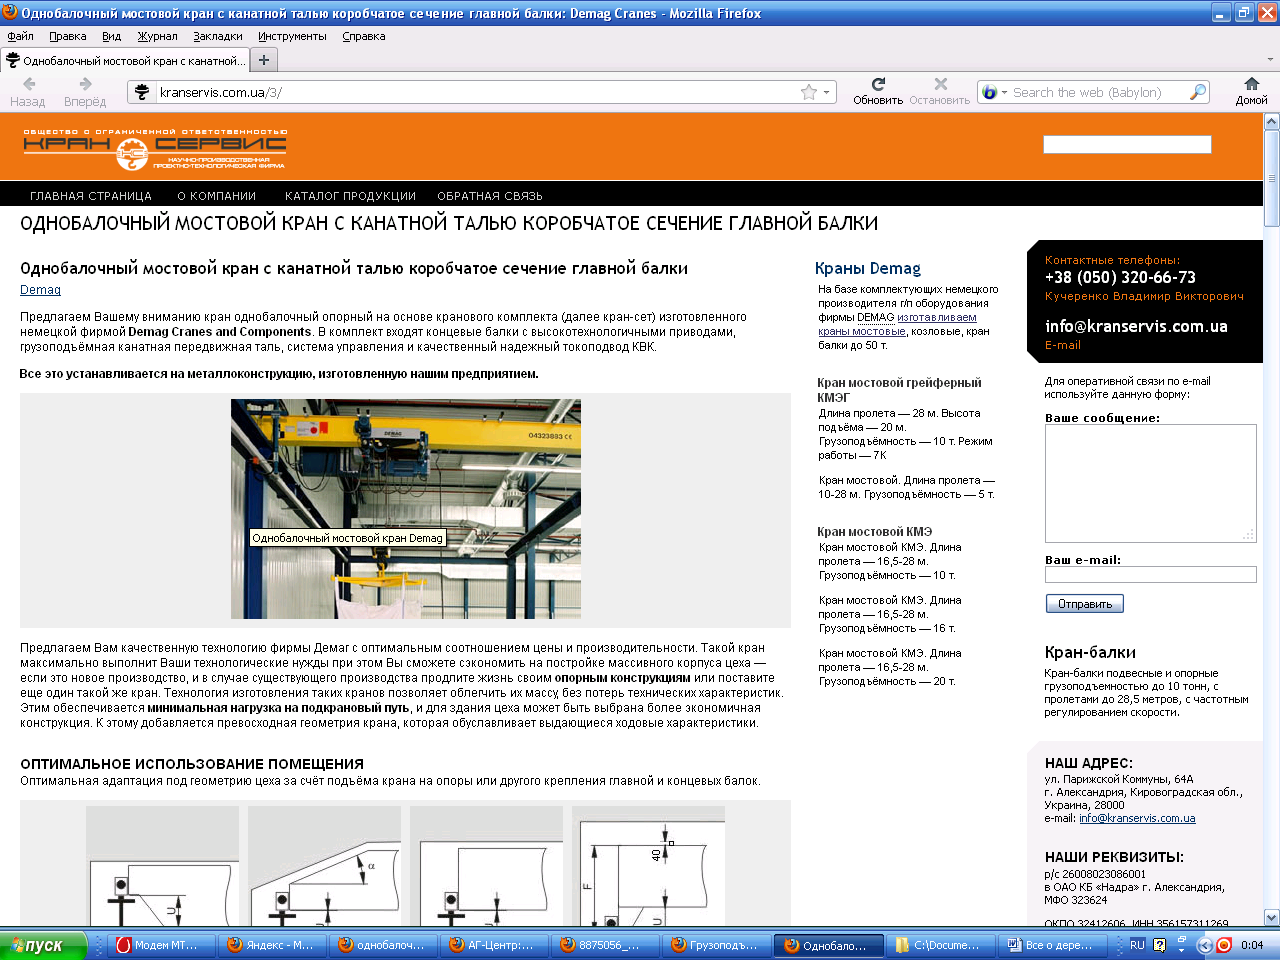The height and width of the screenshot is (960, 1280).
Task: Open the Журнал menu
Action: 157,36
